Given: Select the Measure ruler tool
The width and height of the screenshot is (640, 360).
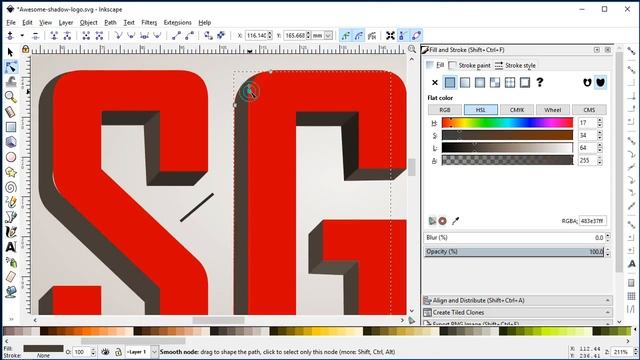Looking at the screenshot, I should pyautogui.click(x=11, y=112).
